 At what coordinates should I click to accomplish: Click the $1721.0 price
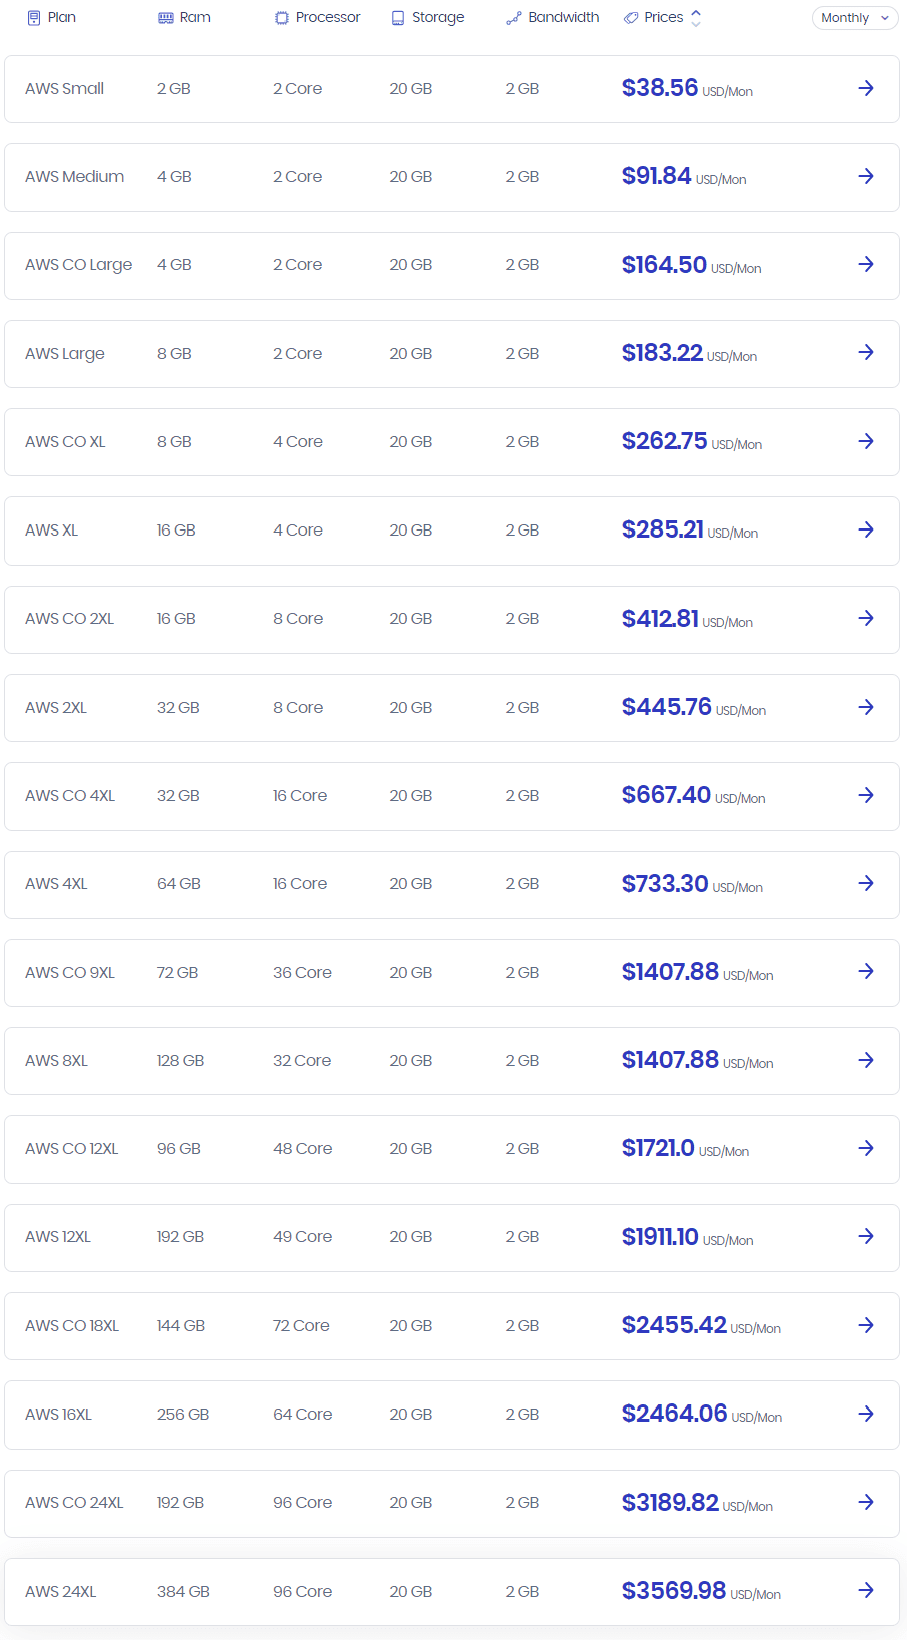click(658, 1148)
